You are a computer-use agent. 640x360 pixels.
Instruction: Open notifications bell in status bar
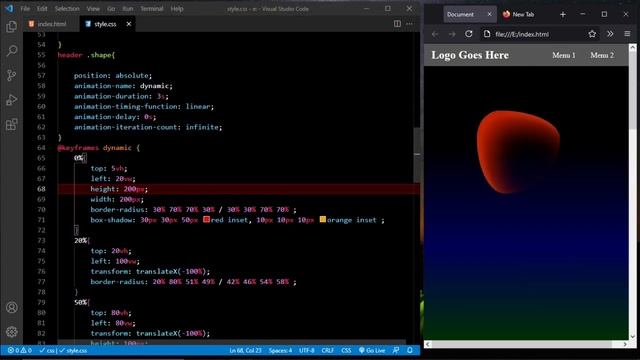click(410, 350)
